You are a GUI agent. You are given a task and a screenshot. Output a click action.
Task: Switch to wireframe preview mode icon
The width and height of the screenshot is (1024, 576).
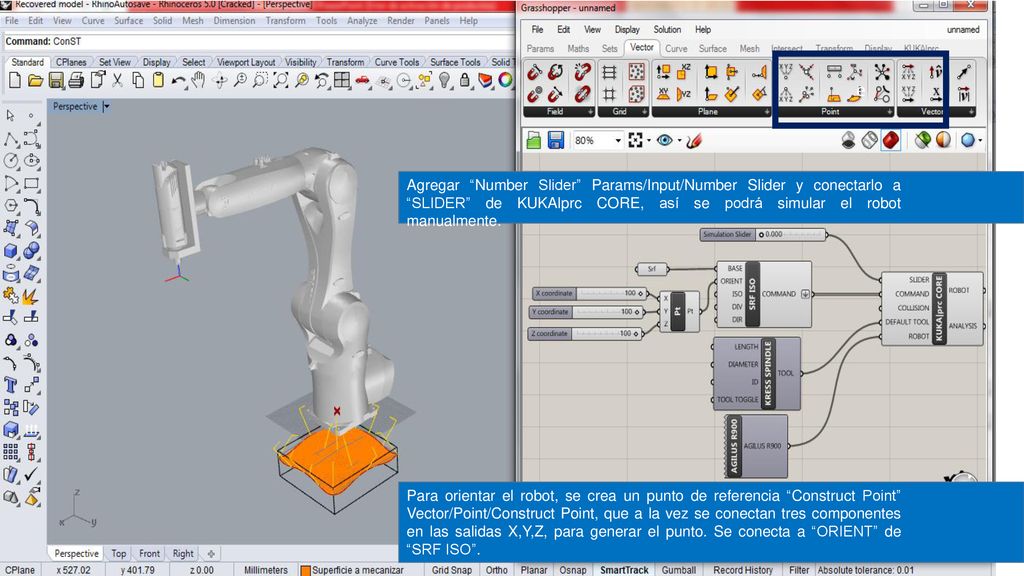(x=869, y=140)
